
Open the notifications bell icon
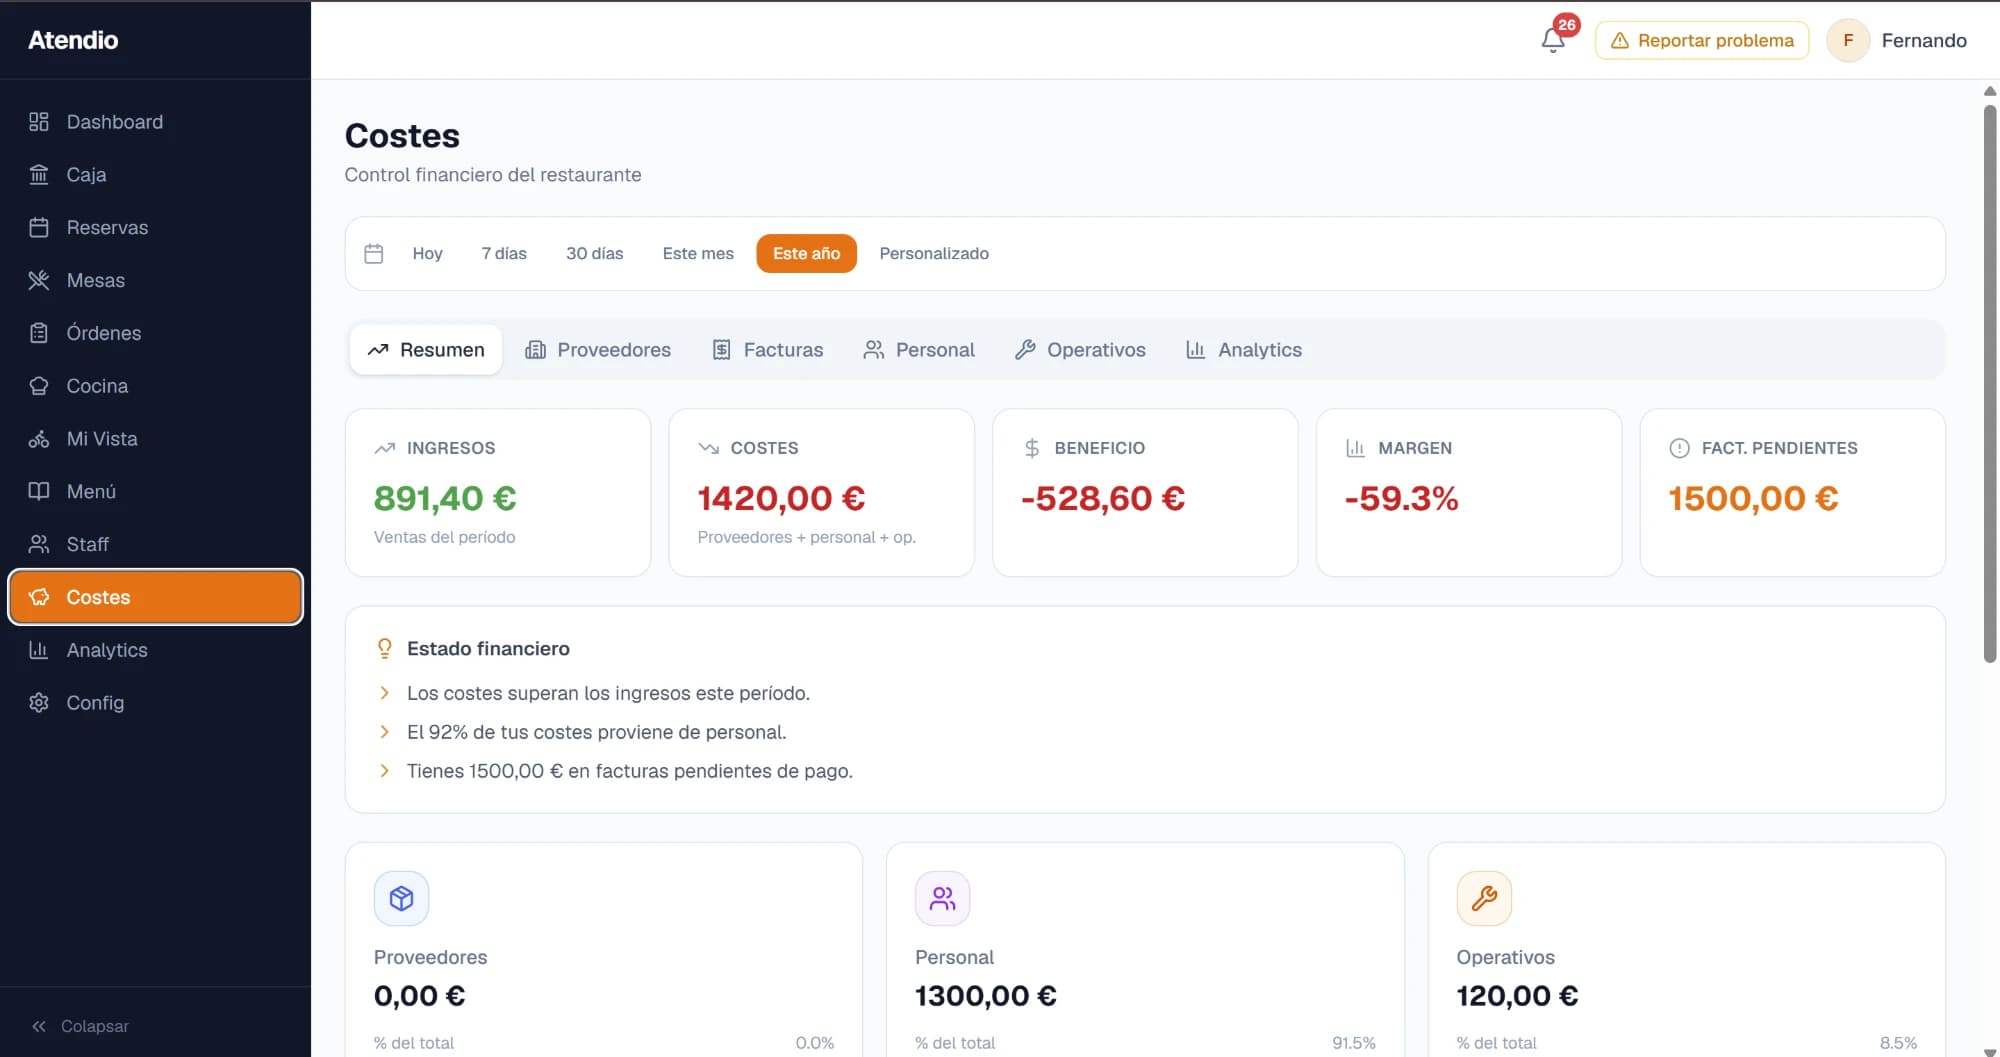1553,40
